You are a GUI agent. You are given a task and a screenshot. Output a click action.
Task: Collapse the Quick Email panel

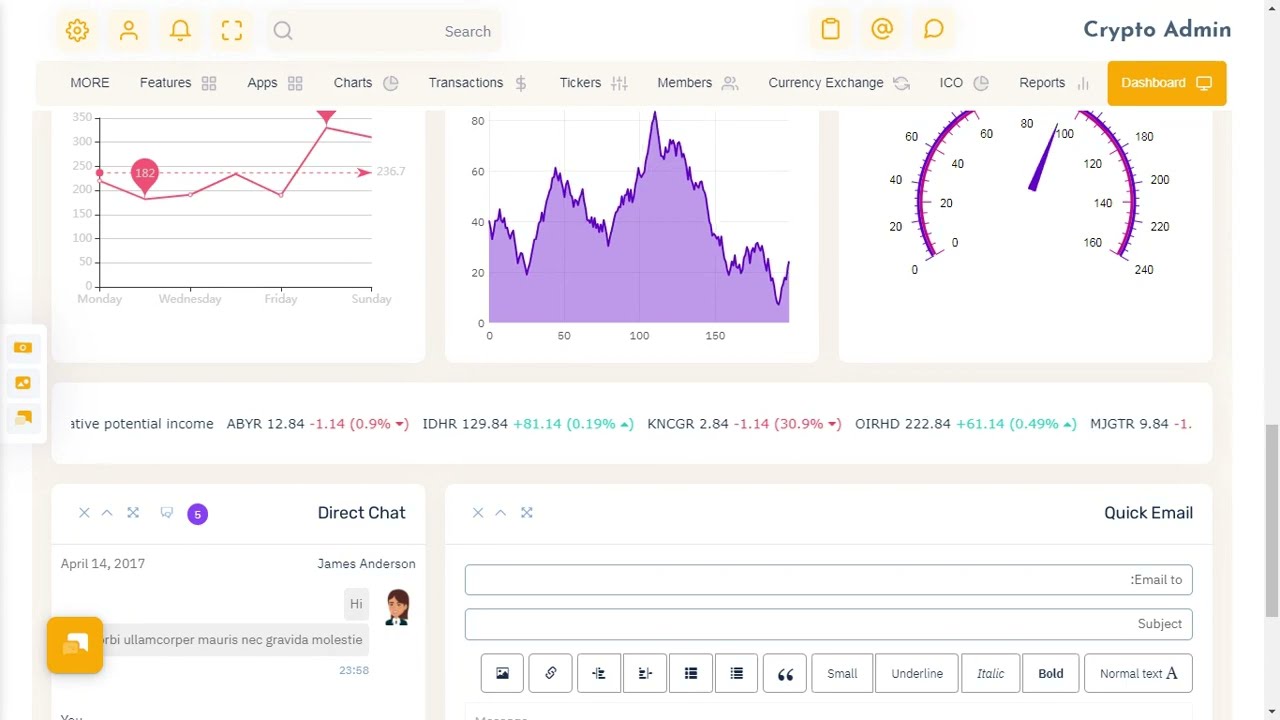[x=501, y=513]
